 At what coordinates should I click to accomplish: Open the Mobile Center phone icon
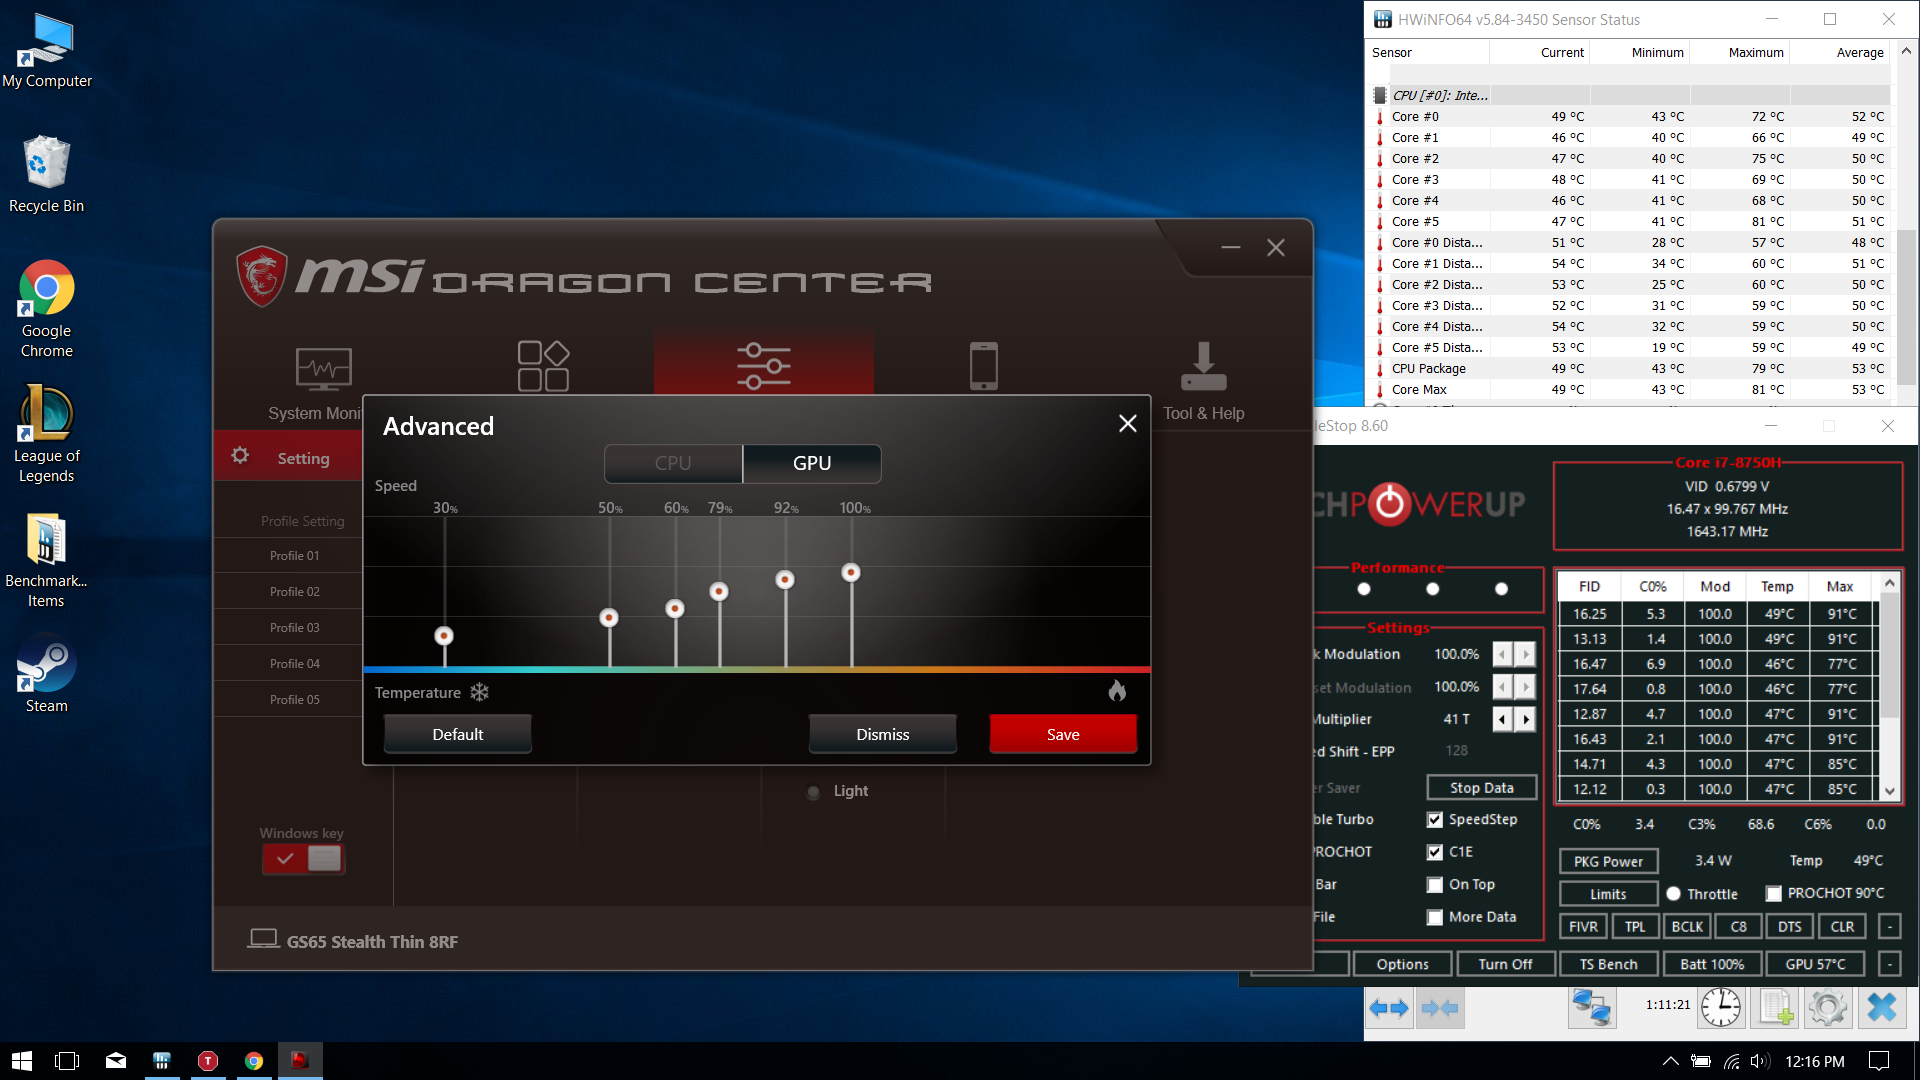[984, 366]
